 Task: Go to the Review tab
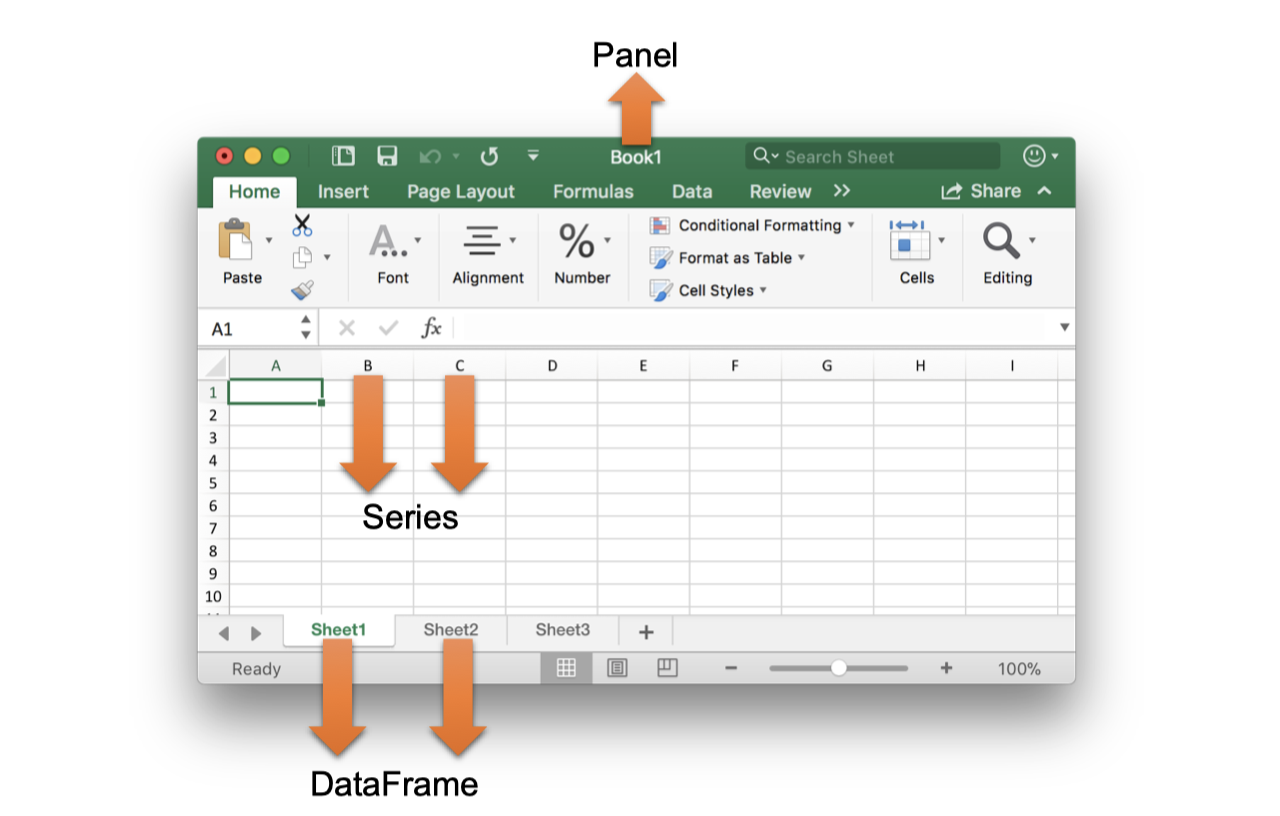[x=780, y=192]
